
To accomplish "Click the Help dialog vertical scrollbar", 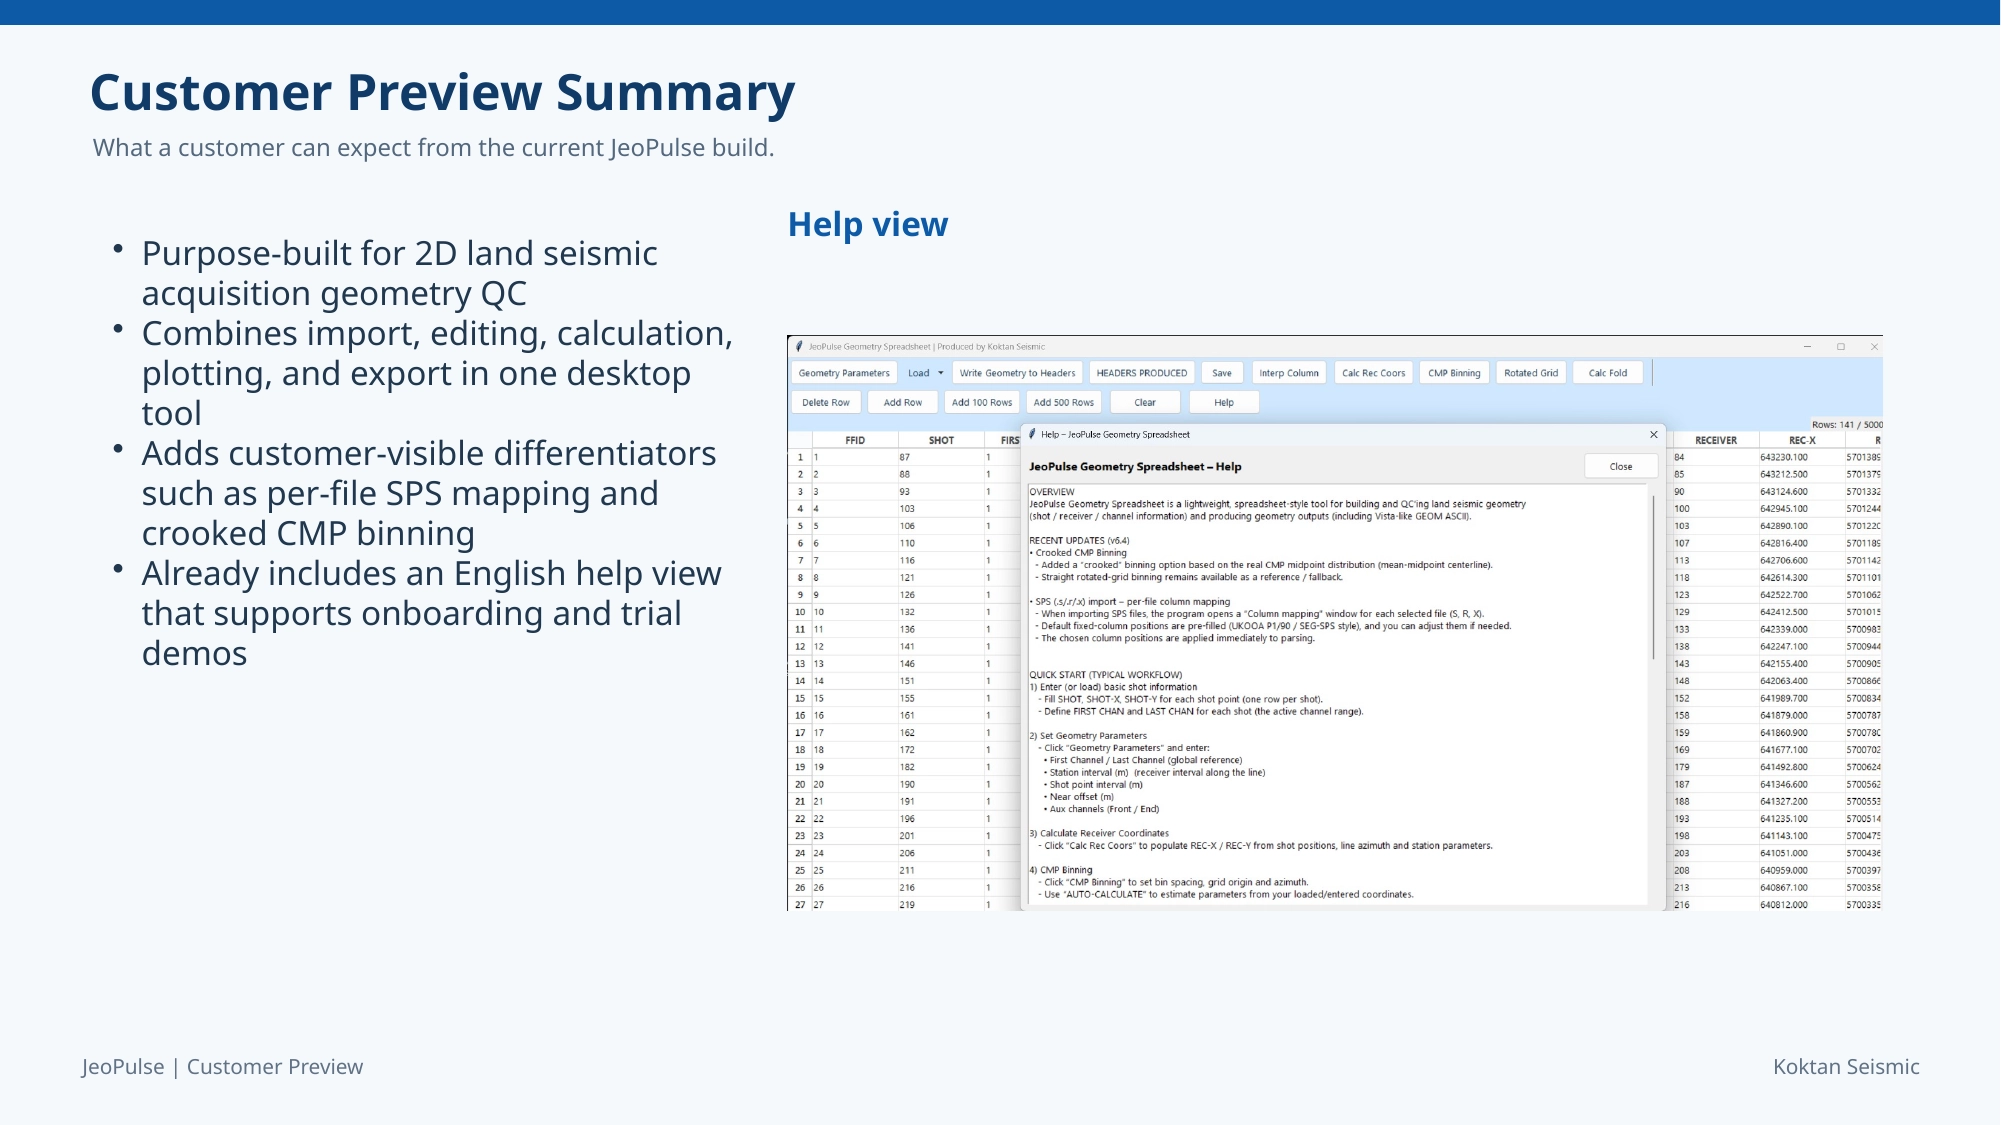I will (1653, 575).
